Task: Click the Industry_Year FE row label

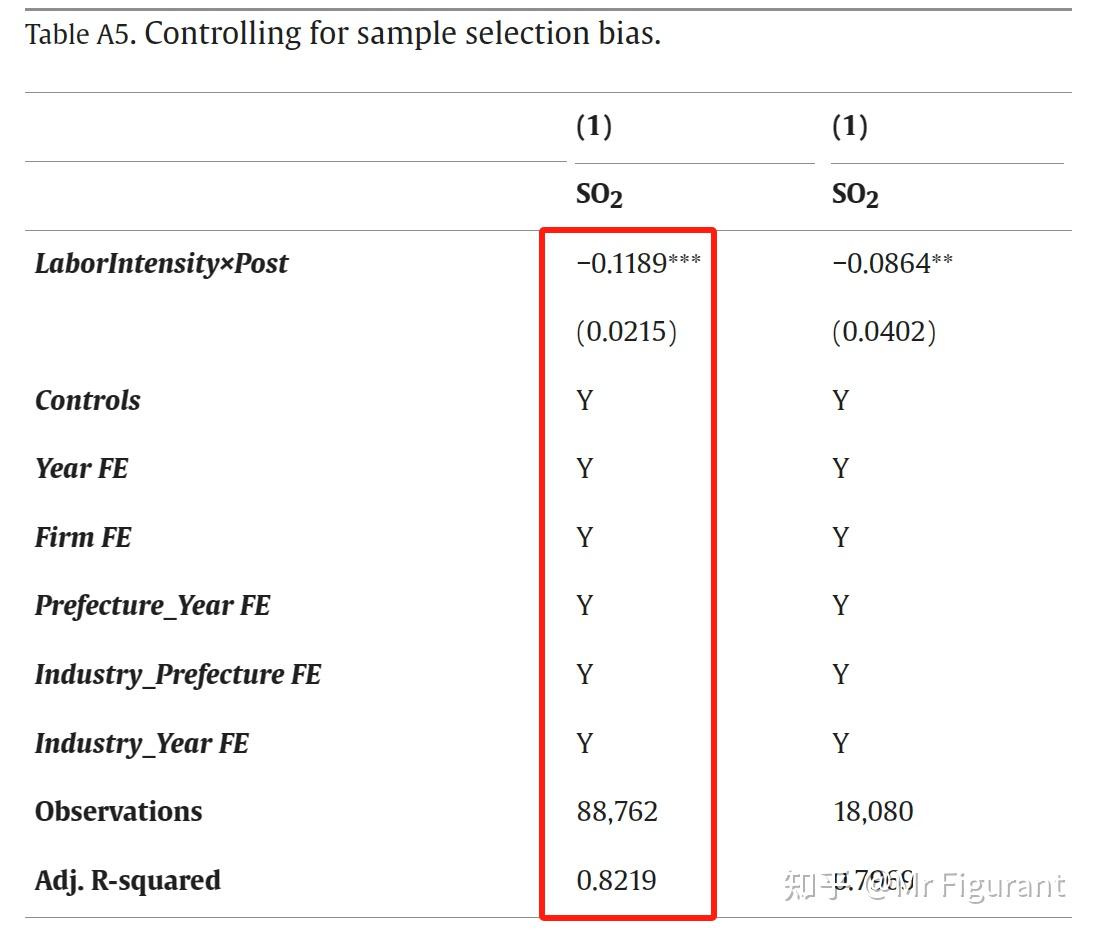Action: pyautogui.click(x=142, y=744)
